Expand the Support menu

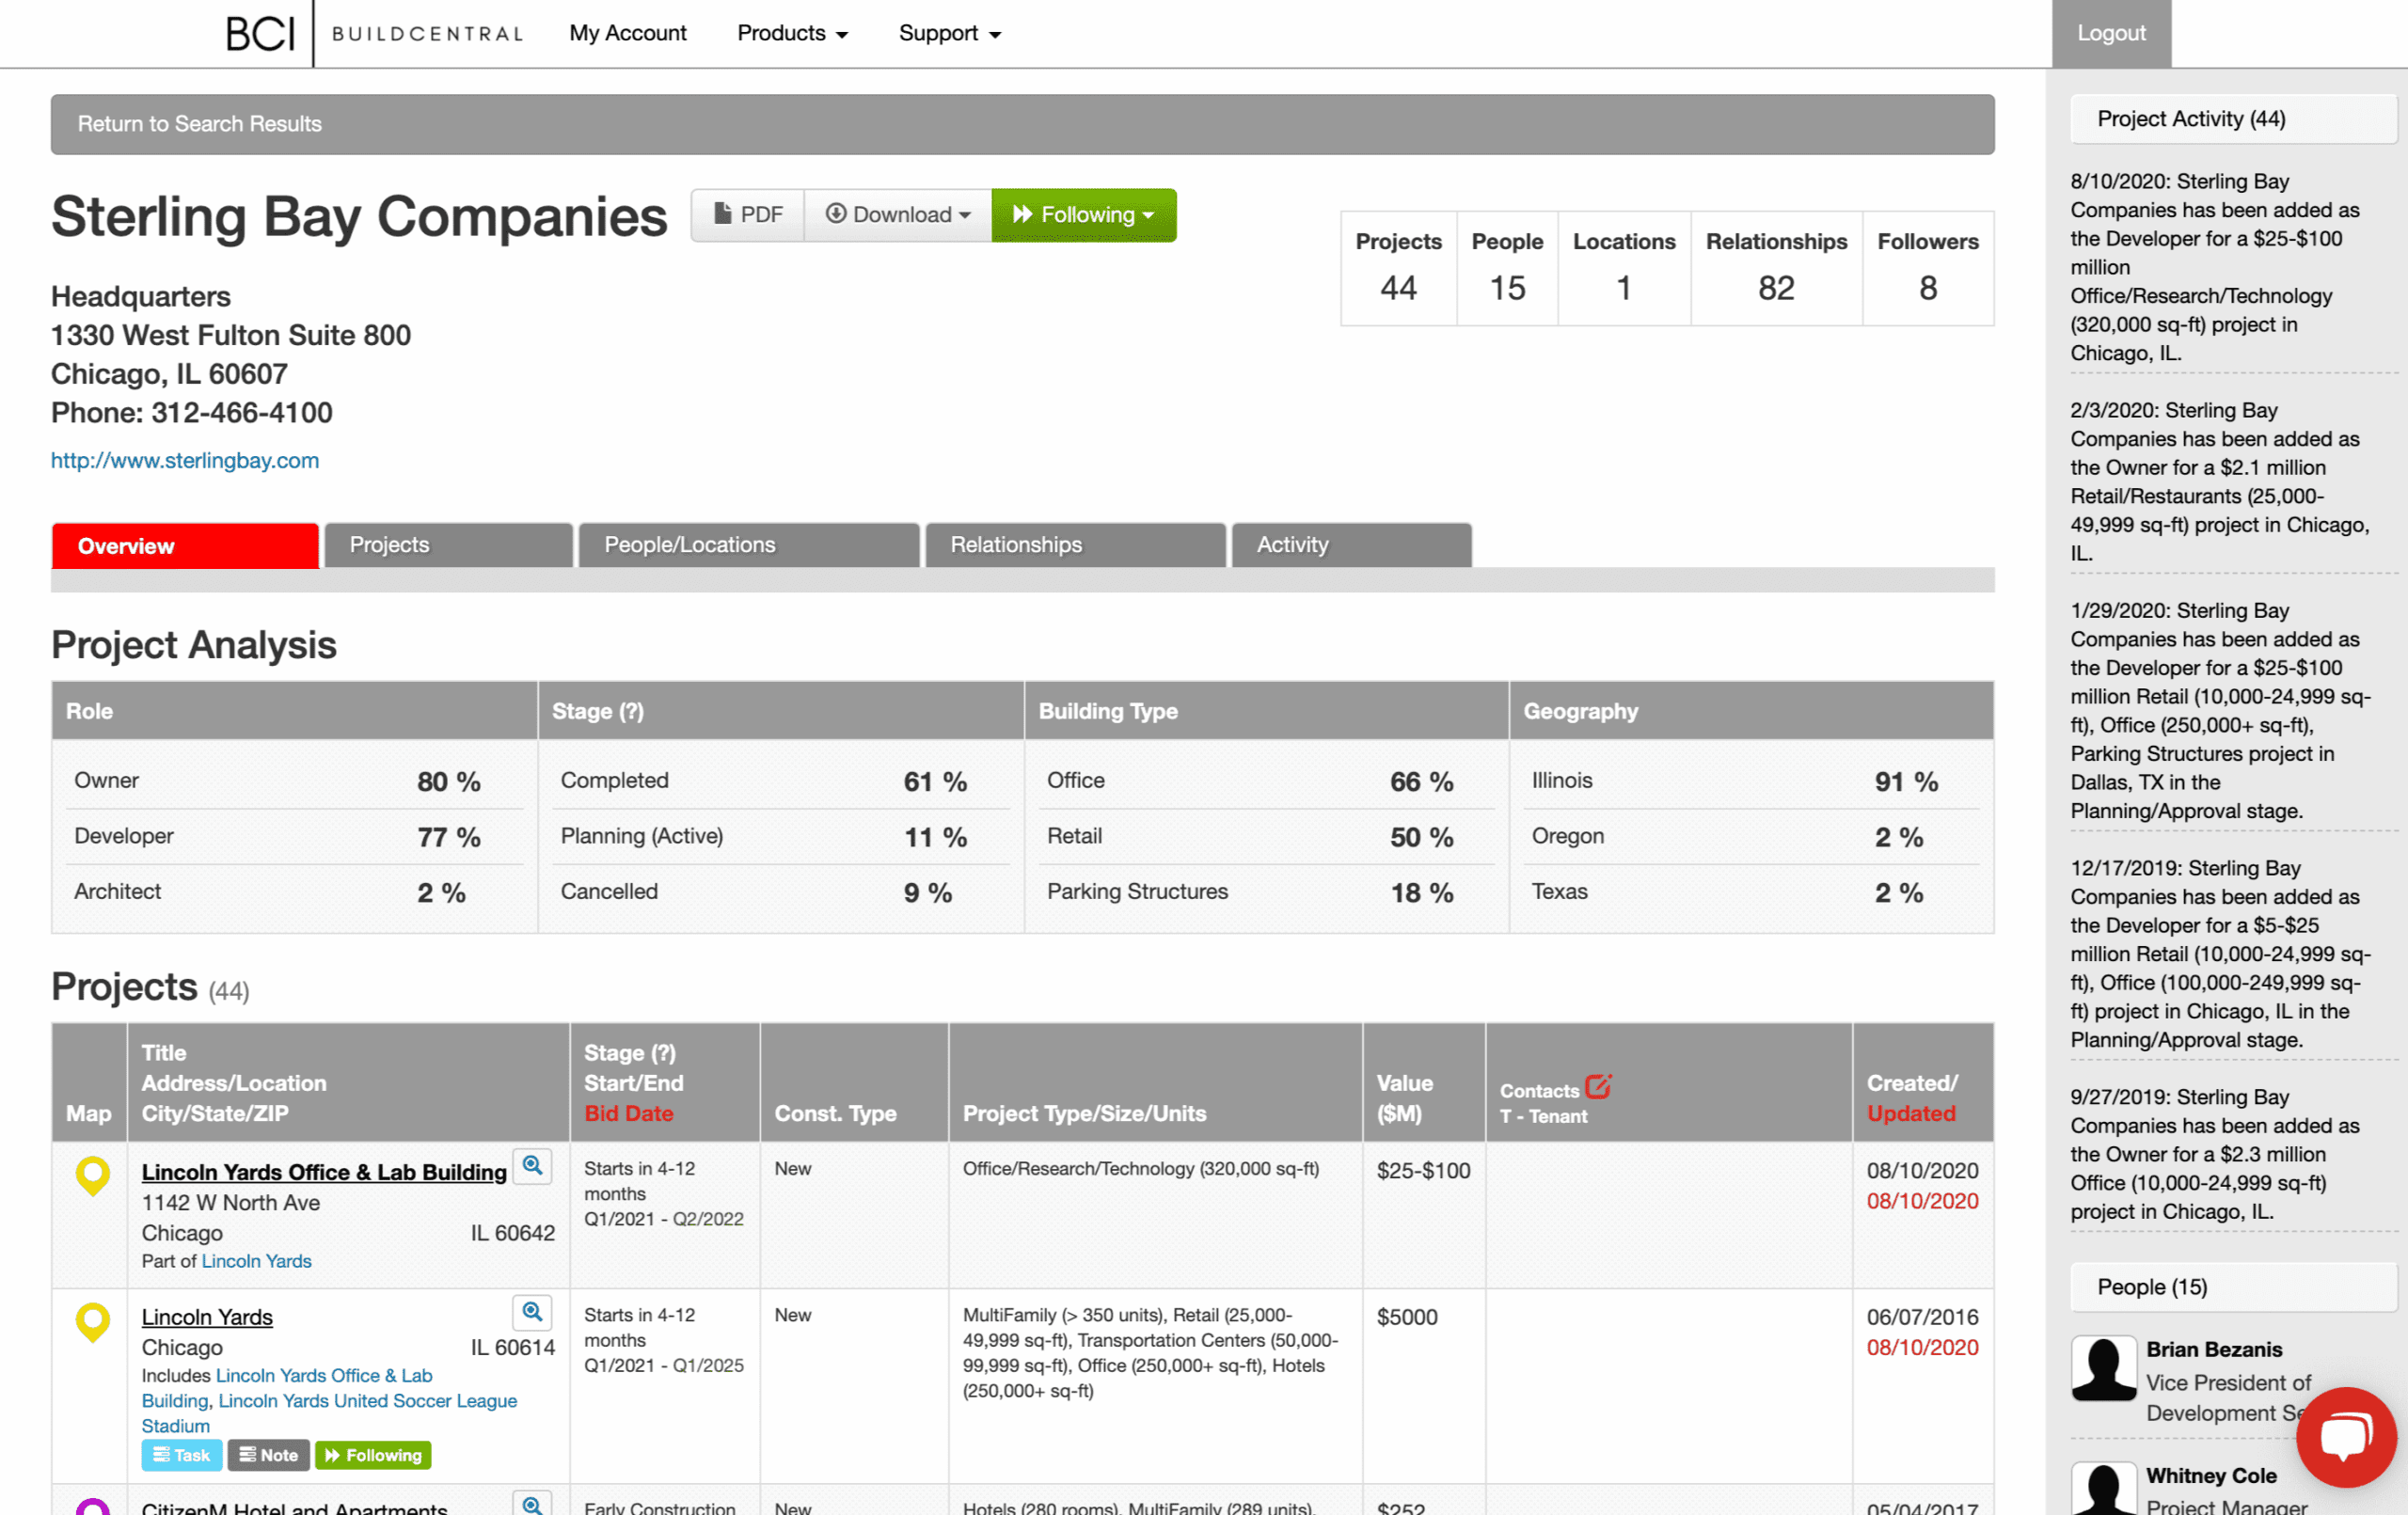949,33
